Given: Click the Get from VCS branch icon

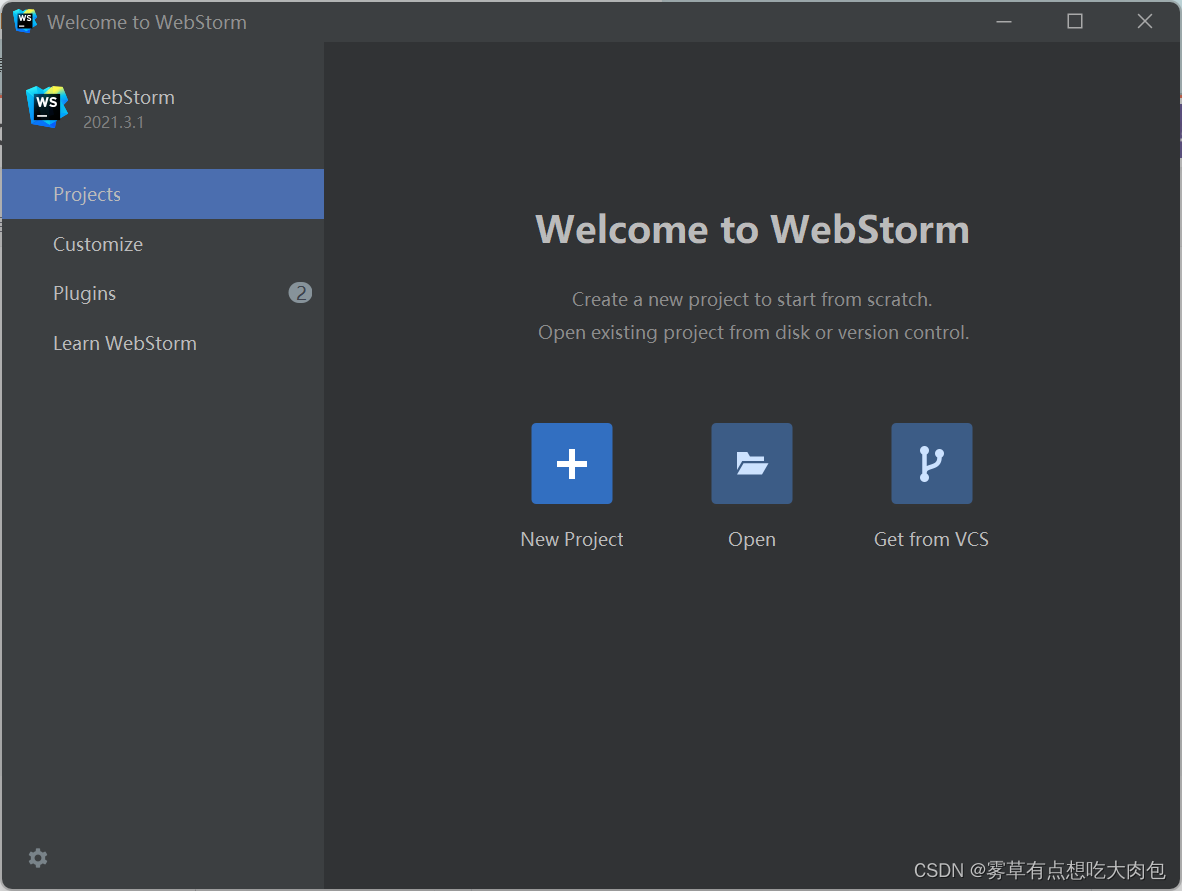Looking at the screenshot, I should [x=932, y=463].
